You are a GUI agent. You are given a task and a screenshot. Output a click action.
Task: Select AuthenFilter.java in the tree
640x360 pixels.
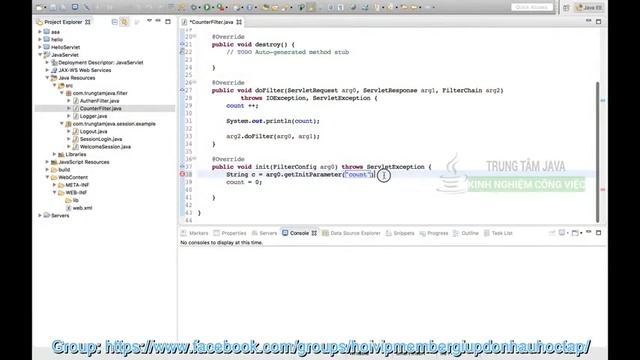(x=99, y=101)
